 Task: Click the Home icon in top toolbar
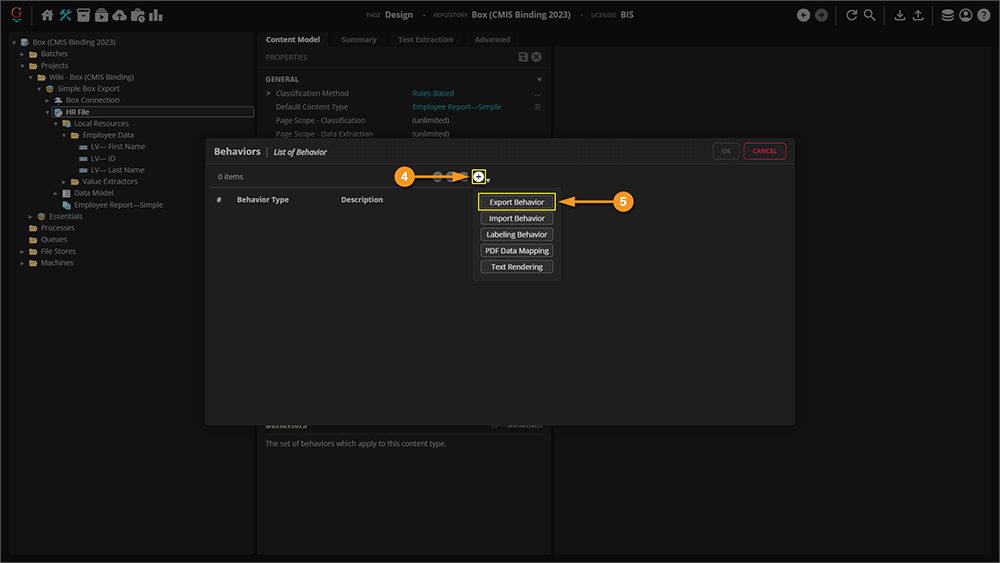tap(47, 15)
